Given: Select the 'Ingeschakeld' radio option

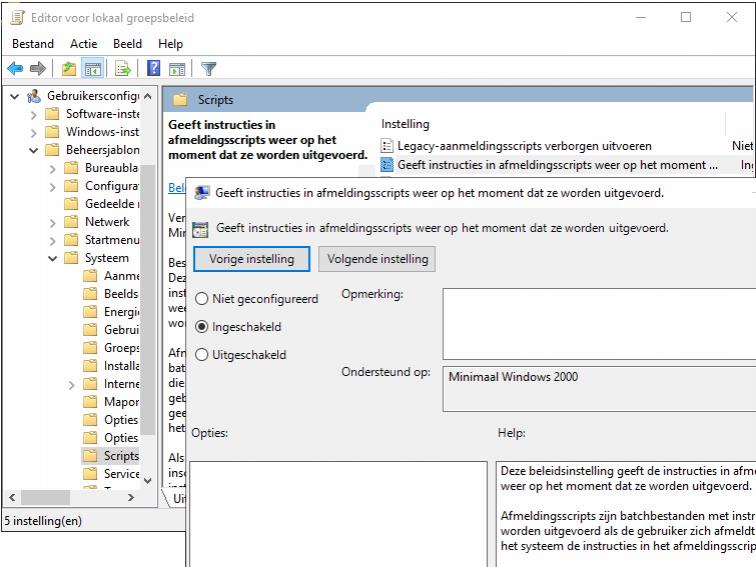Looking at the screenshot, I should pyautogui.click(x=202, y=327).
